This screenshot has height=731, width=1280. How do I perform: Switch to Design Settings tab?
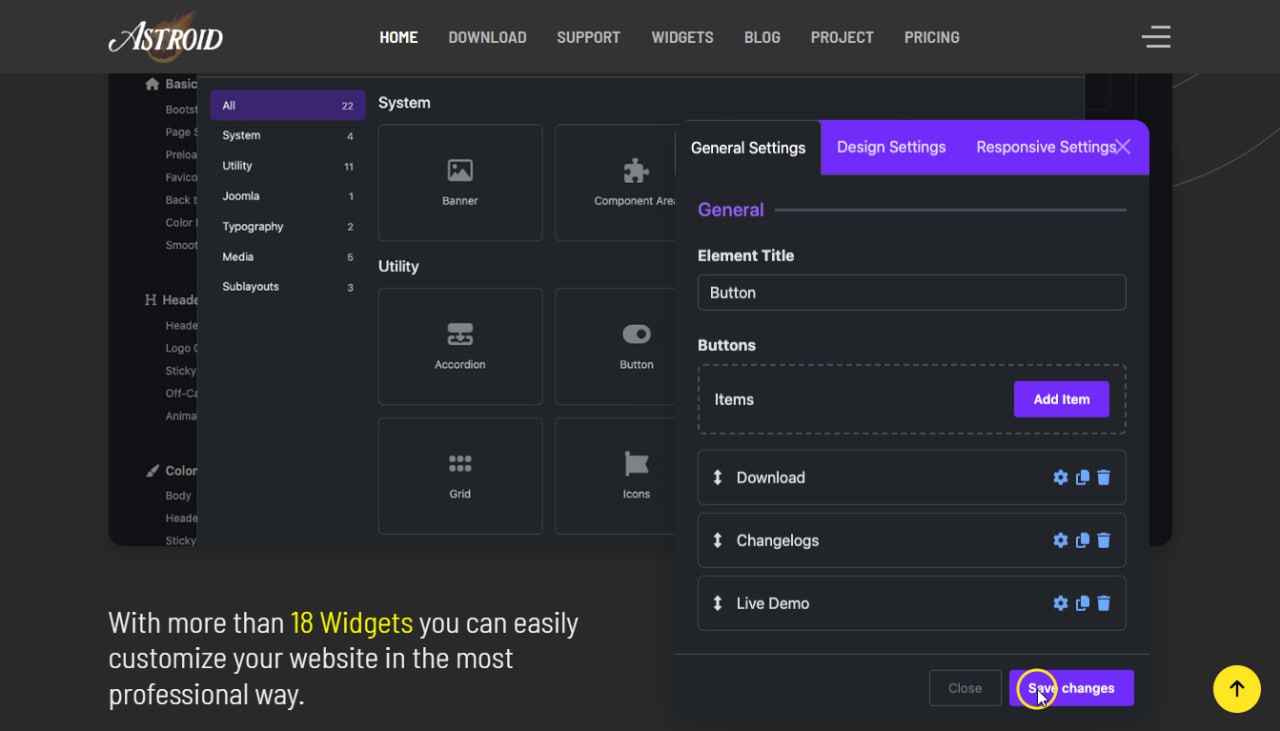pos(891,147)
